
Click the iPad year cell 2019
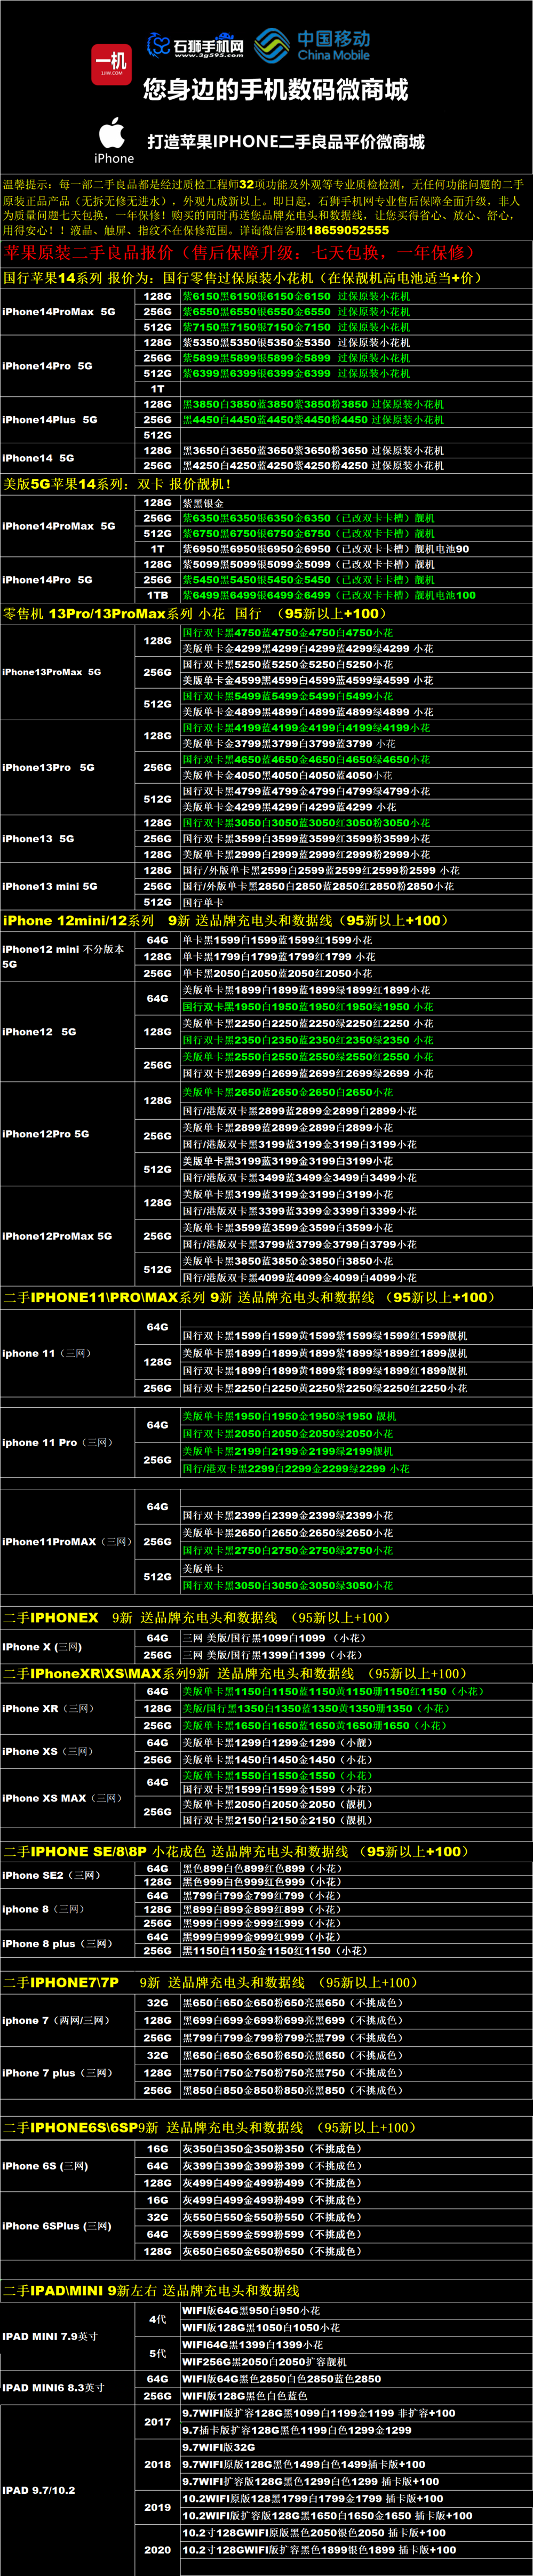point(157,2507)
